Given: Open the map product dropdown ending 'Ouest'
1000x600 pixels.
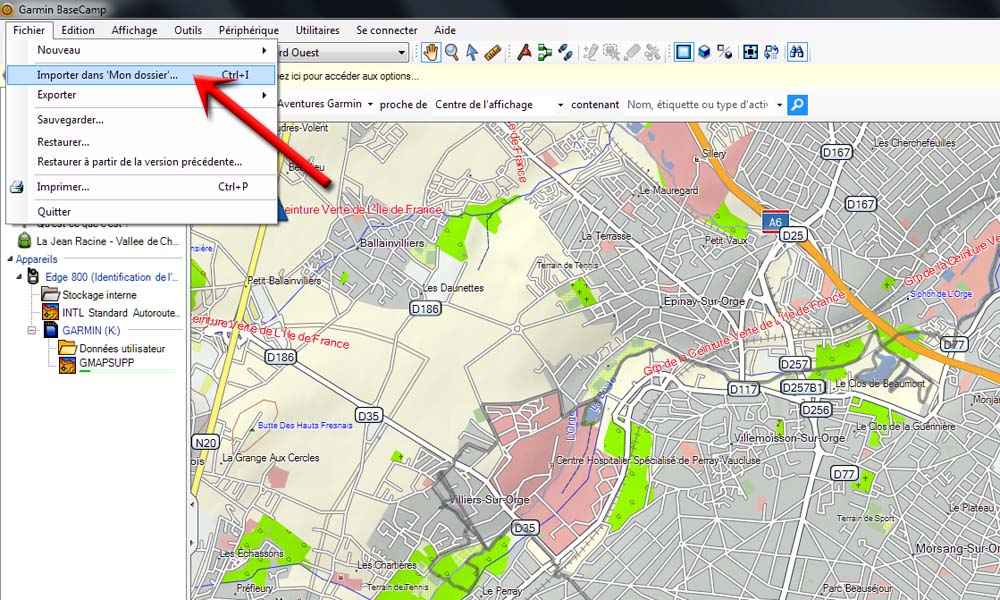Looking at the screenshot, I should click(401, 53).
